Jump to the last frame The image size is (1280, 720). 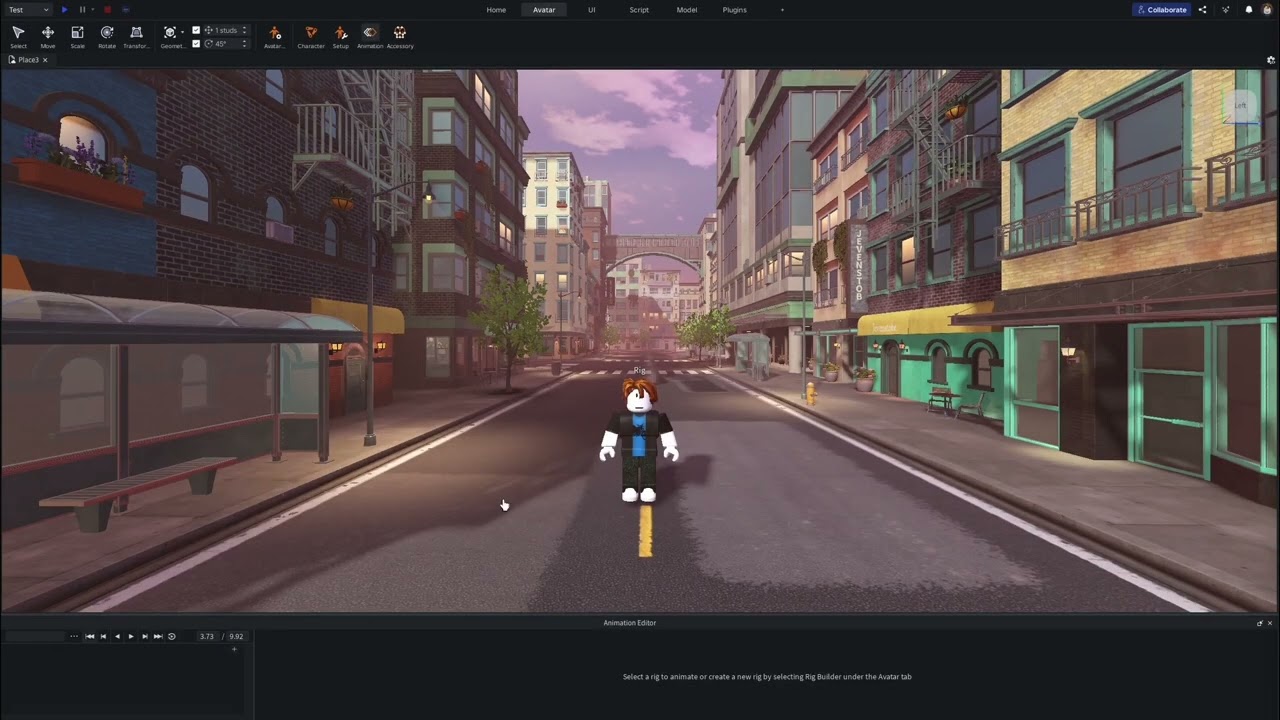157,636
